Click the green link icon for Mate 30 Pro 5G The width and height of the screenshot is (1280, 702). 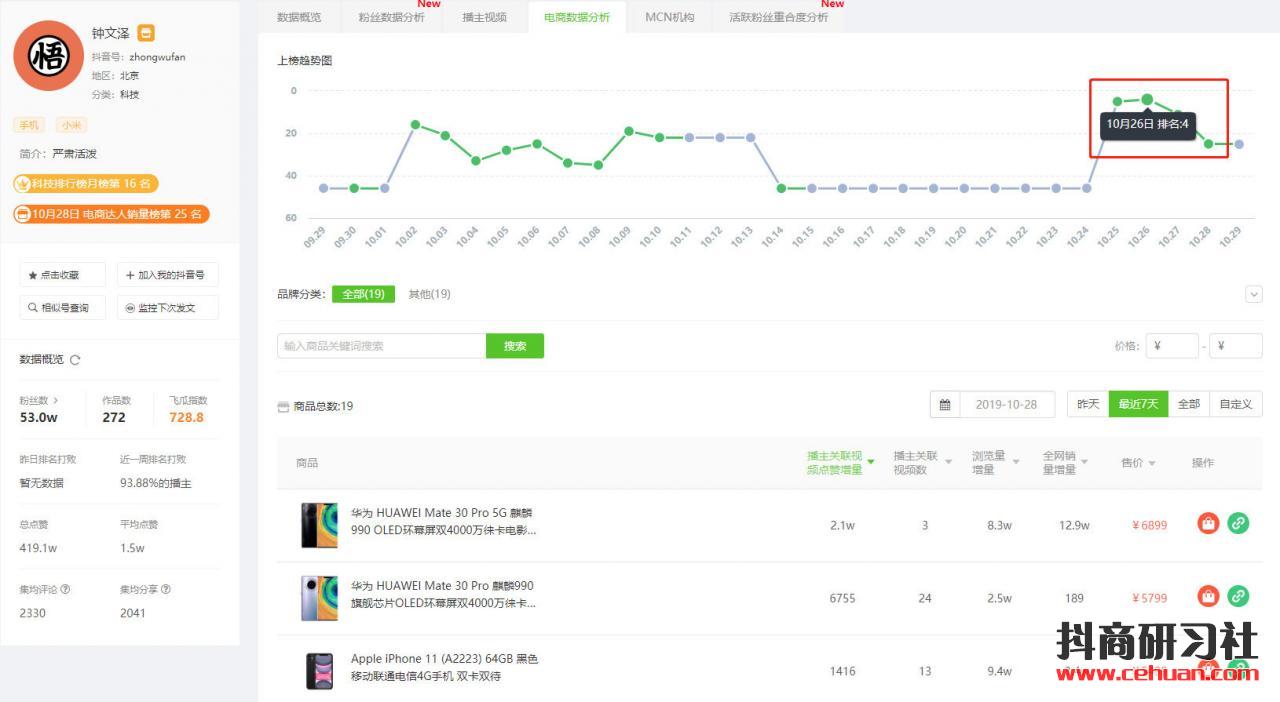(x=1238, y=523)
